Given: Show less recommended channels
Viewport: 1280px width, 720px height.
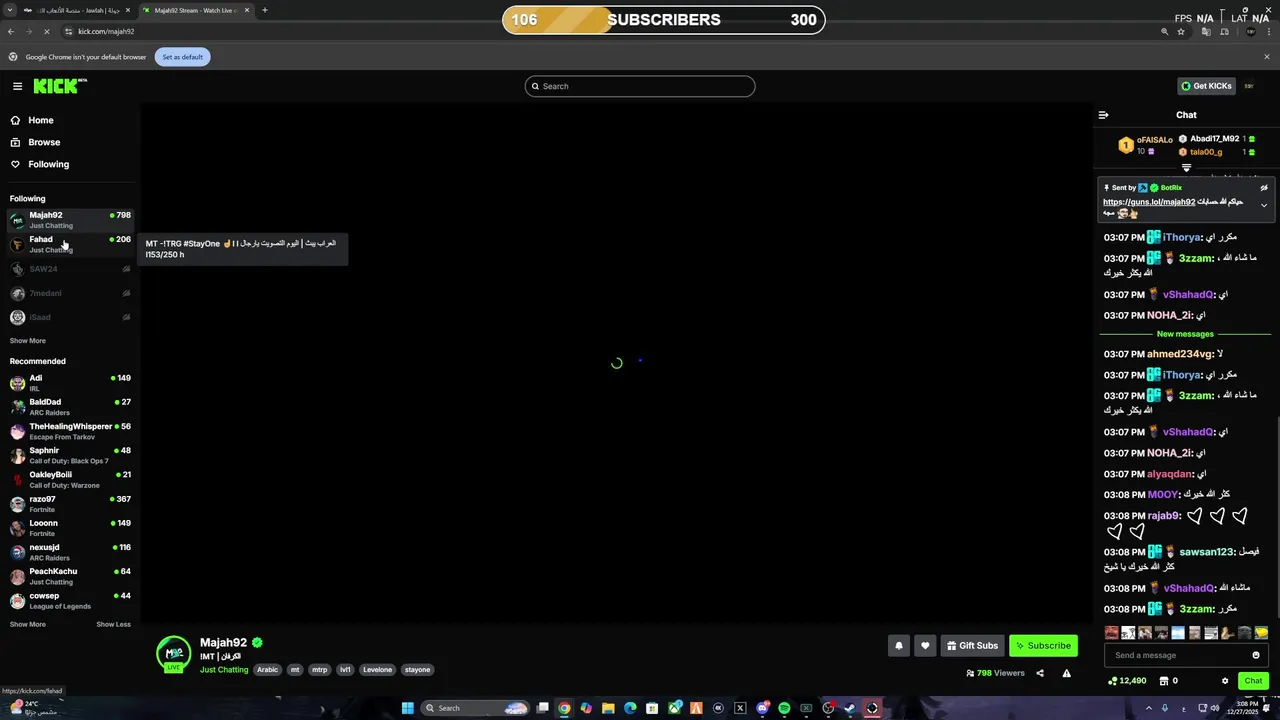Looking at the screenshot, I should coord(113,624).
